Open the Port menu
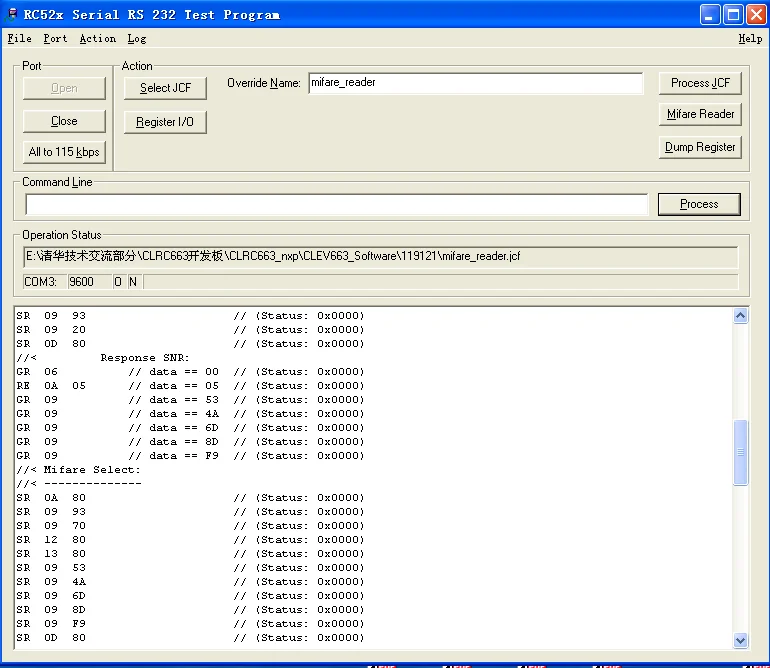This screenshot has height=668, width=770. [55, 38]
